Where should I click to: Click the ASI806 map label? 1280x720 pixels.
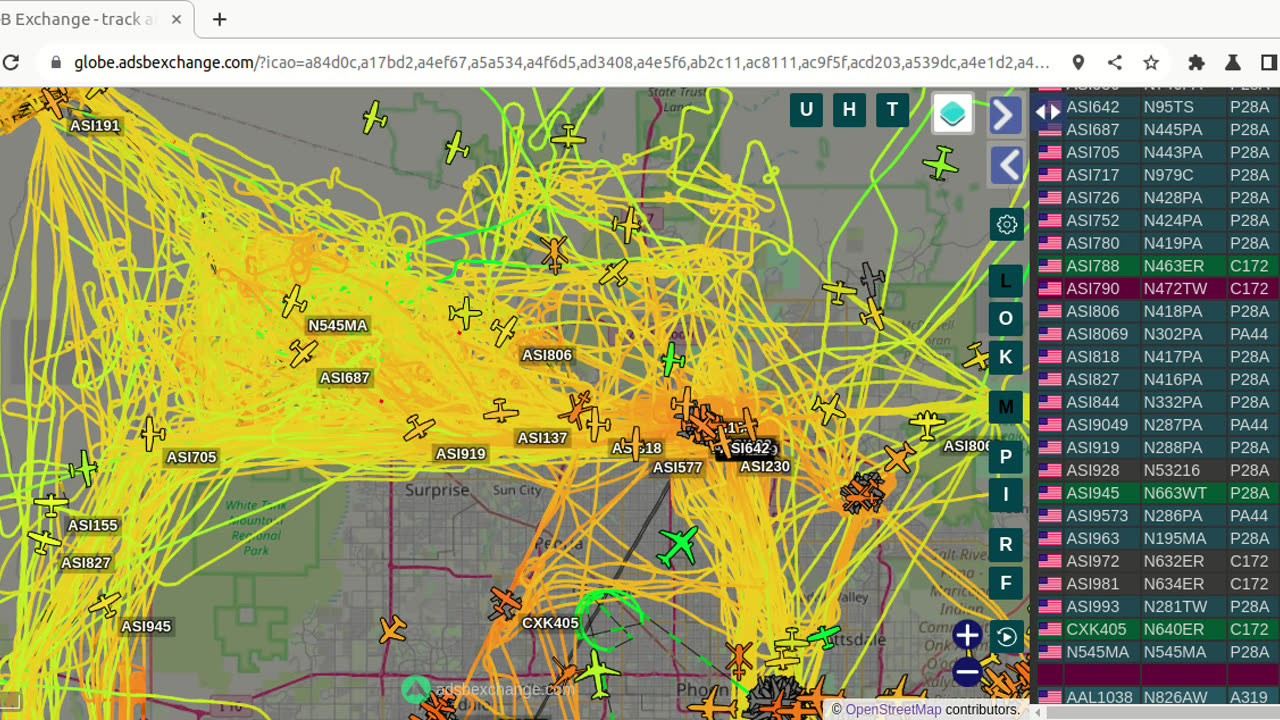click(x=547, y=355)
